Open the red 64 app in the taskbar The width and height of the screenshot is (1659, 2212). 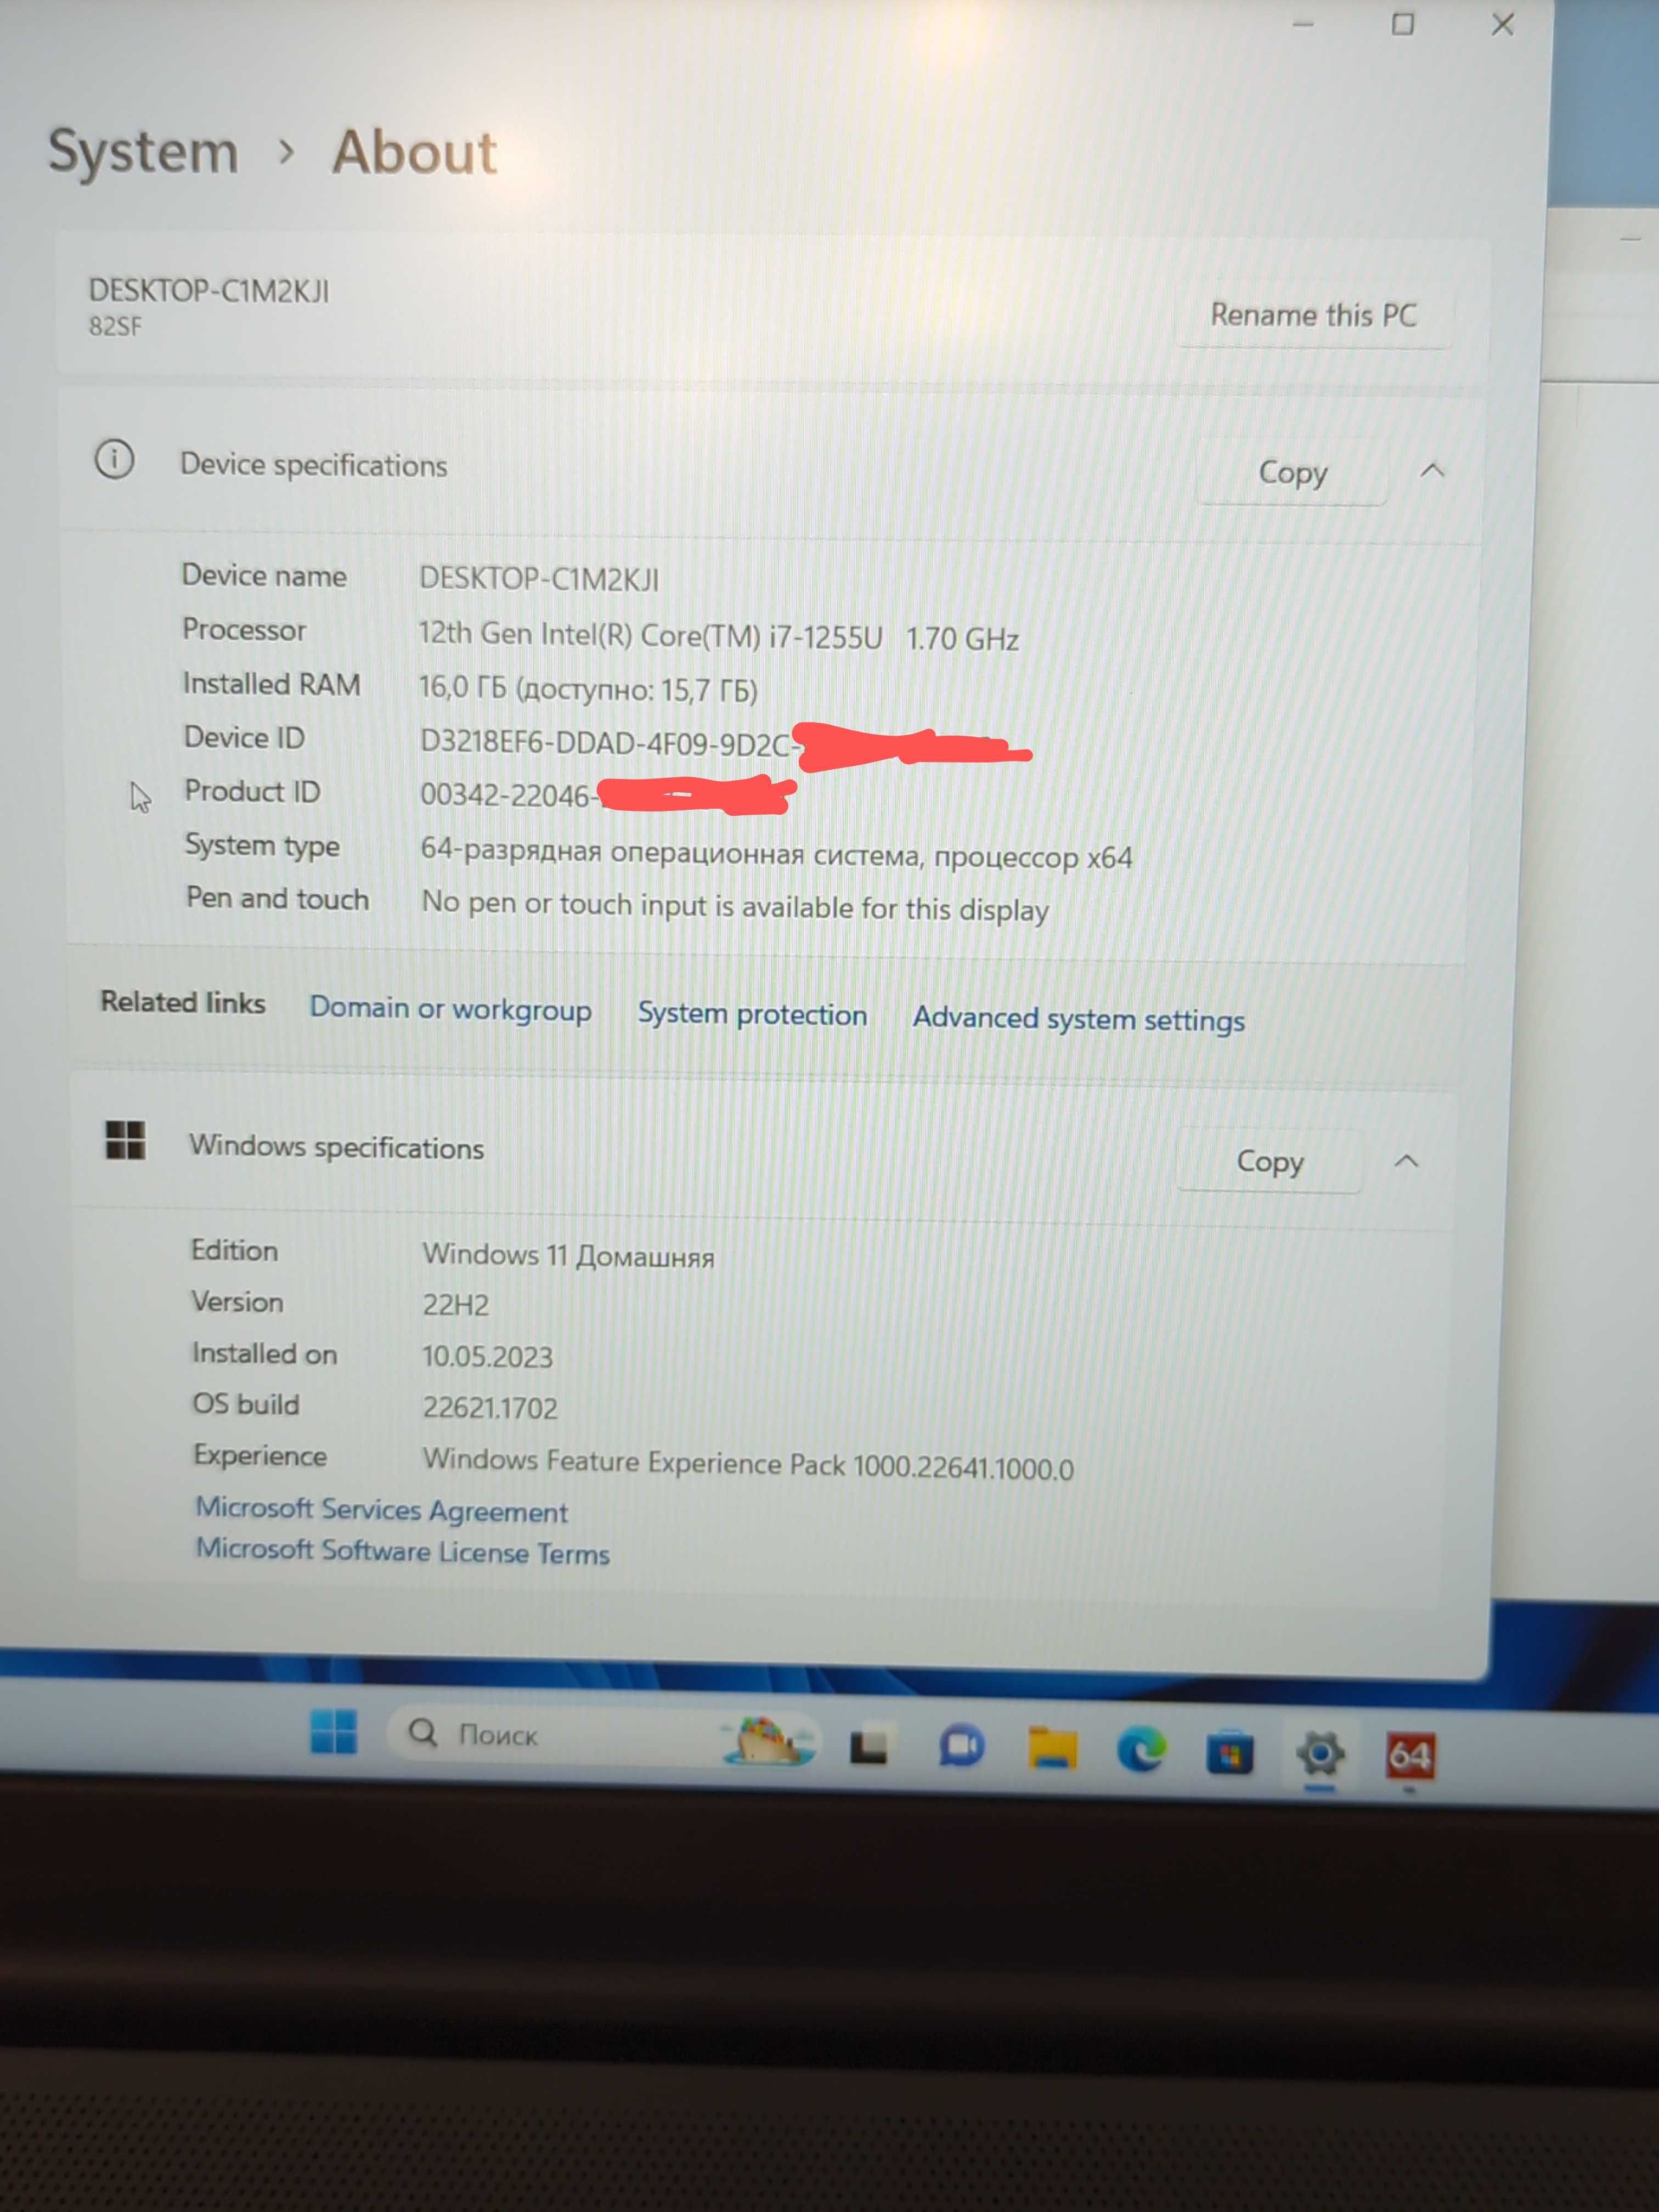(x=1410, y=1756)
